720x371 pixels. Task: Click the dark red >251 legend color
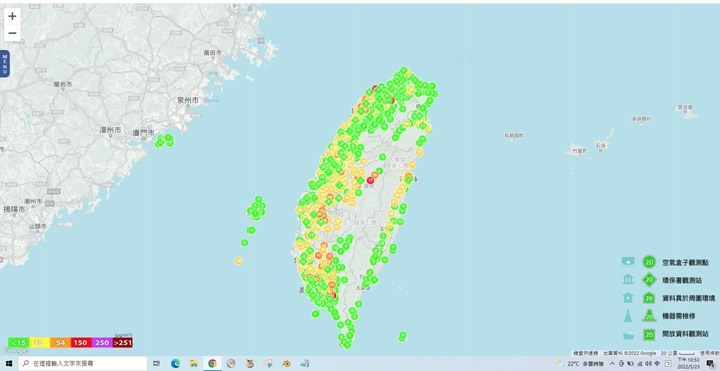pos(123,343)
